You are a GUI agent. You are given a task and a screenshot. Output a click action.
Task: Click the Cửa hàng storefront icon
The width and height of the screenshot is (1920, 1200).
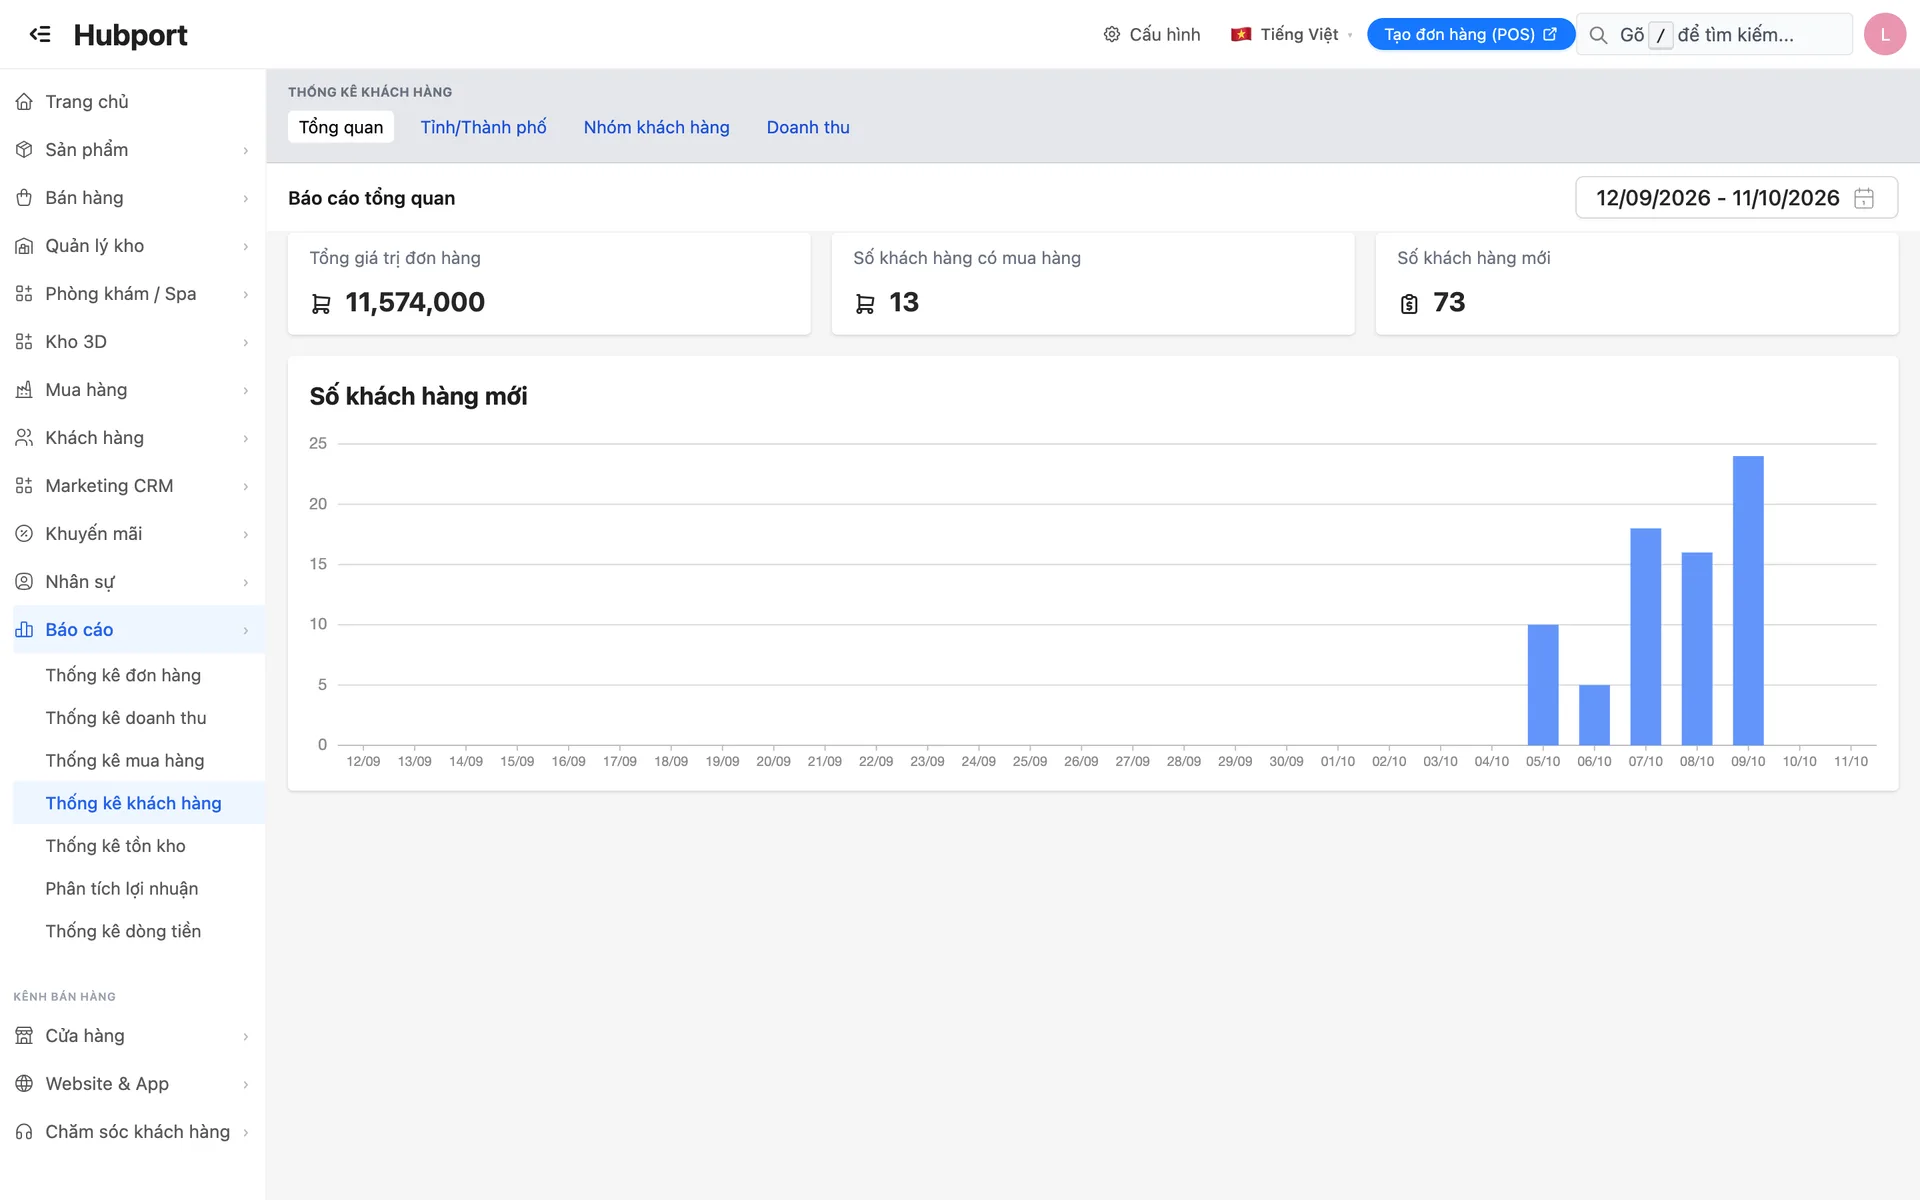click(24, 1036)
